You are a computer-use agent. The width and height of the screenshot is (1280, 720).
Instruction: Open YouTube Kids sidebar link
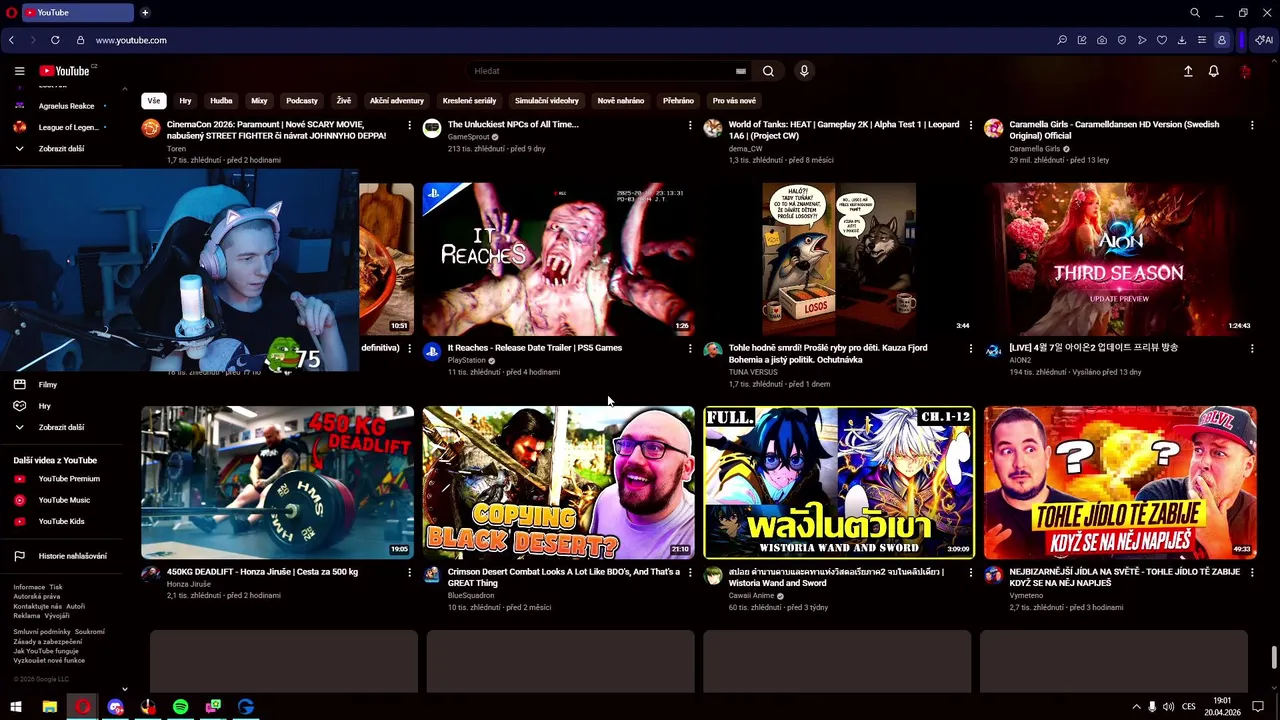tap(62, 521)
